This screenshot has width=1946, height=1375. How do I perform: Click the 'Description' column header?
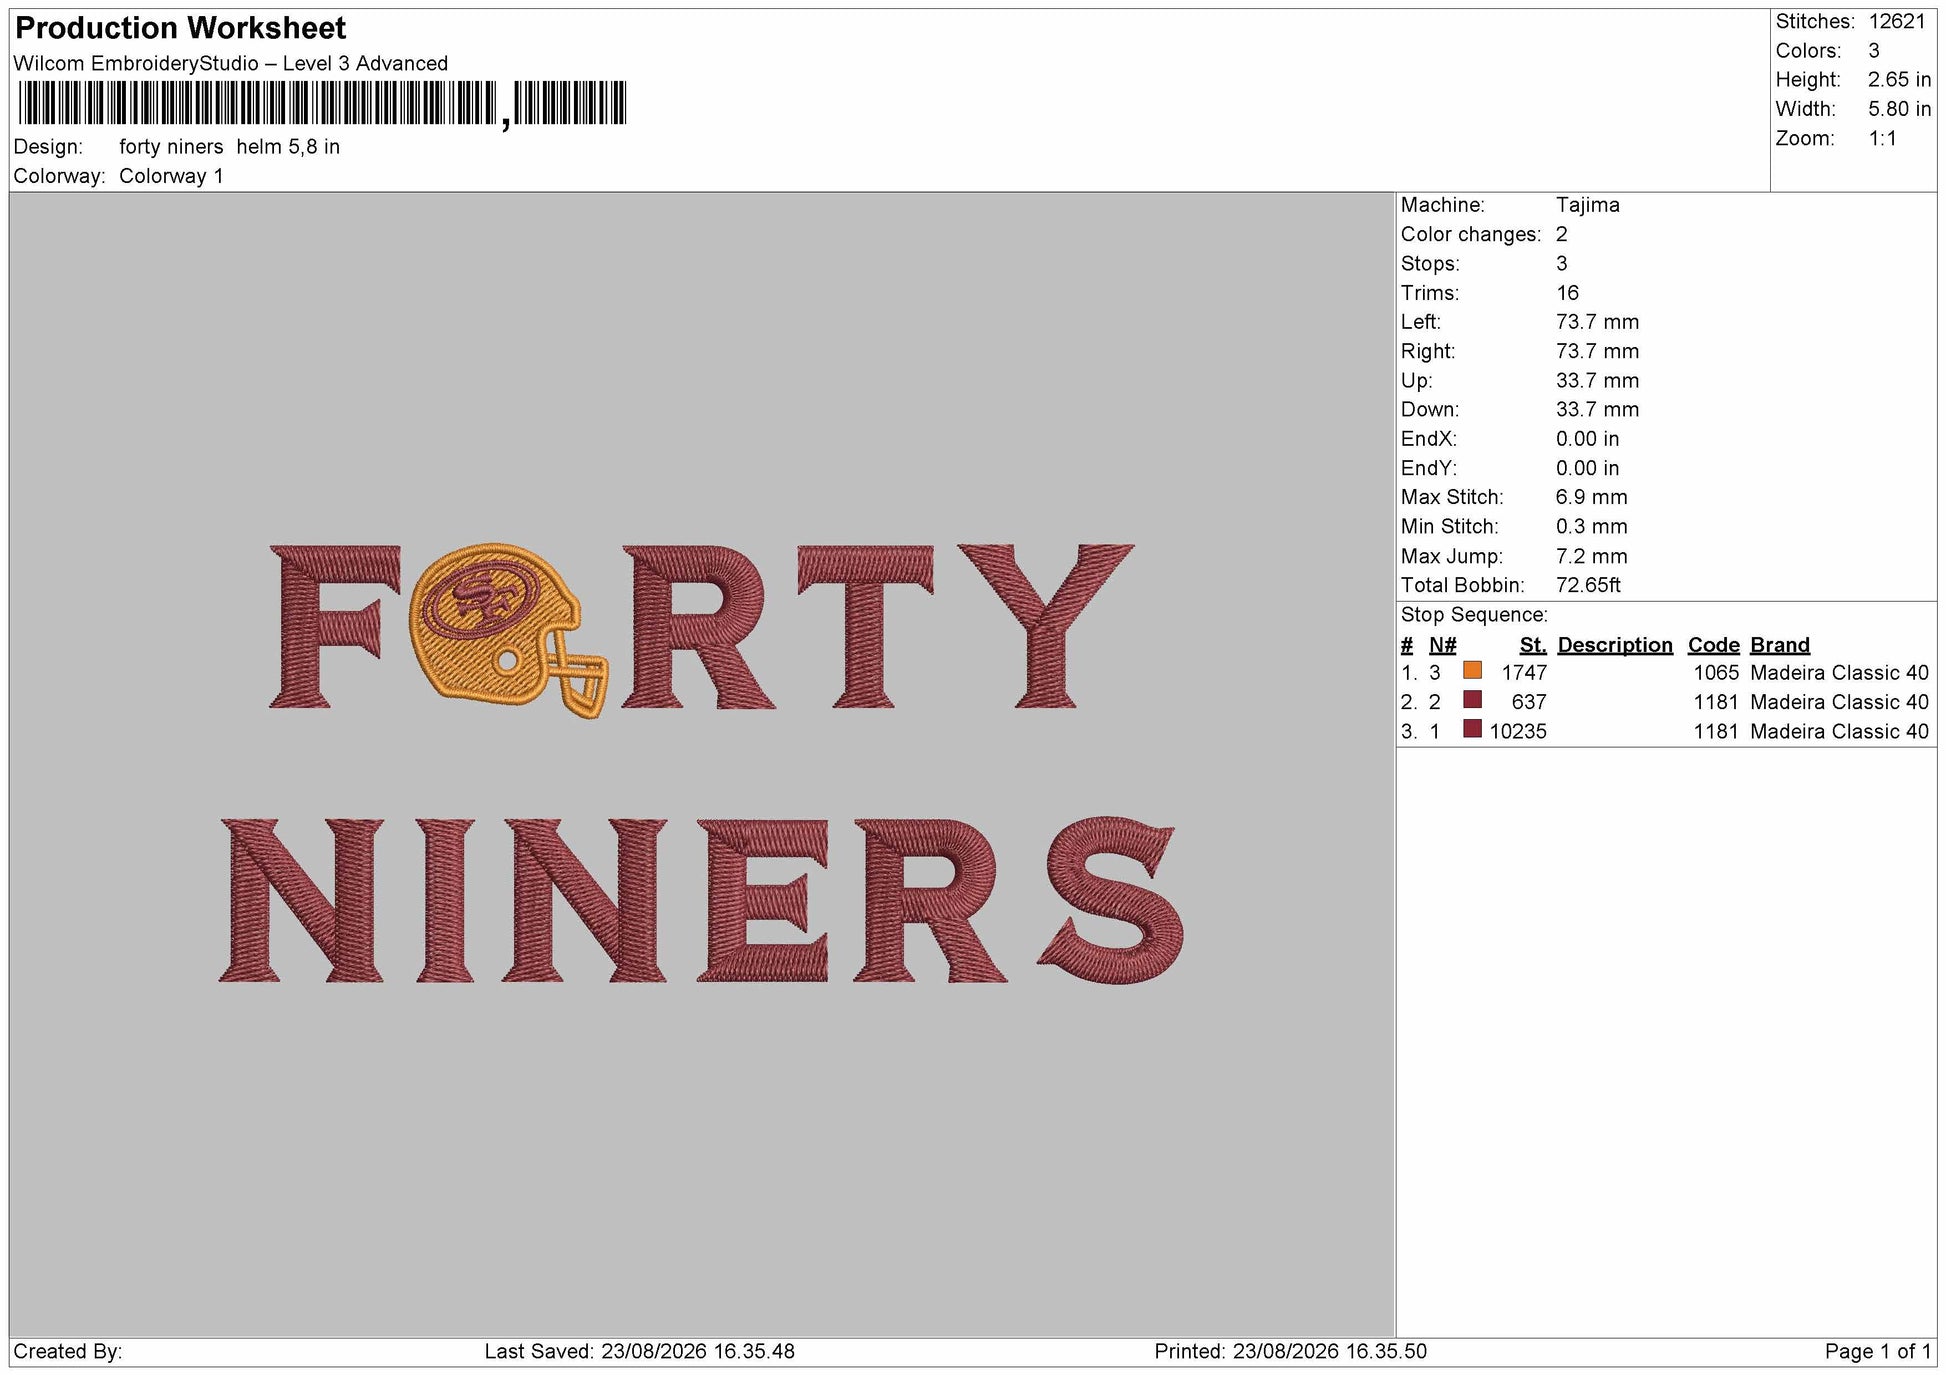[x=1615, y=645]
